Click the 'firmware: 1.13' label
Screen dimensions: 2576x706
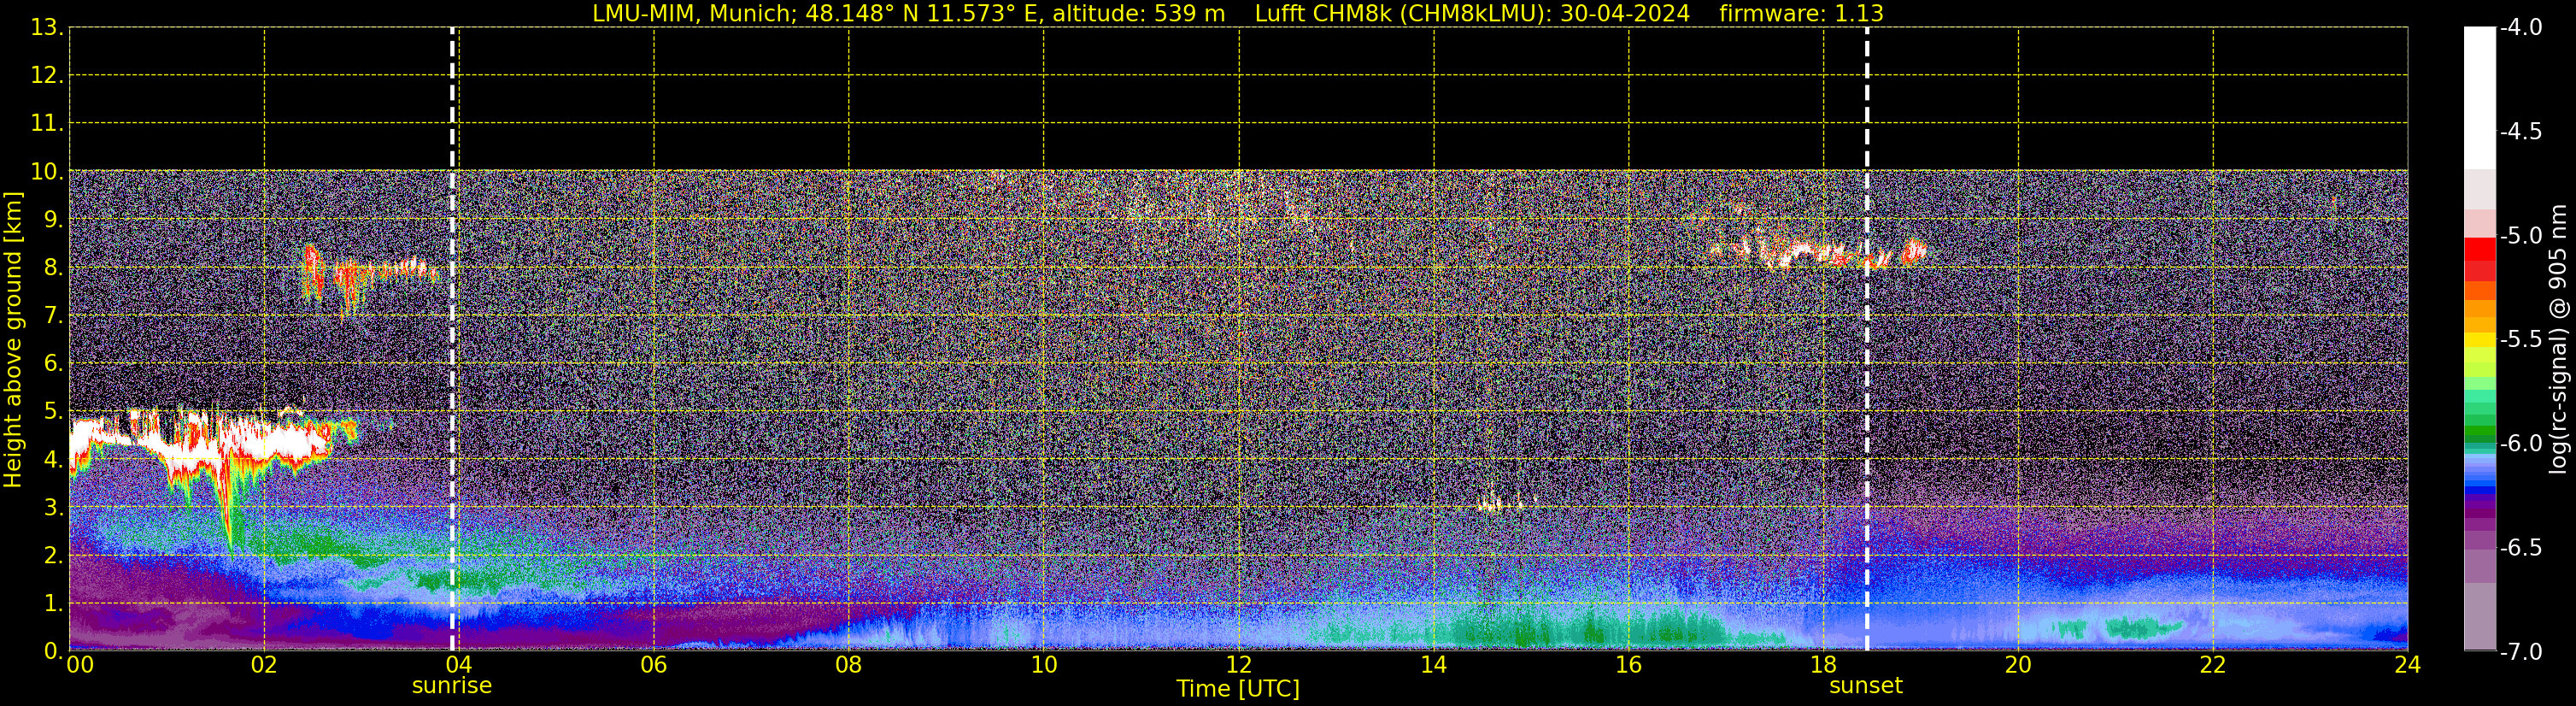(1801, 14)
